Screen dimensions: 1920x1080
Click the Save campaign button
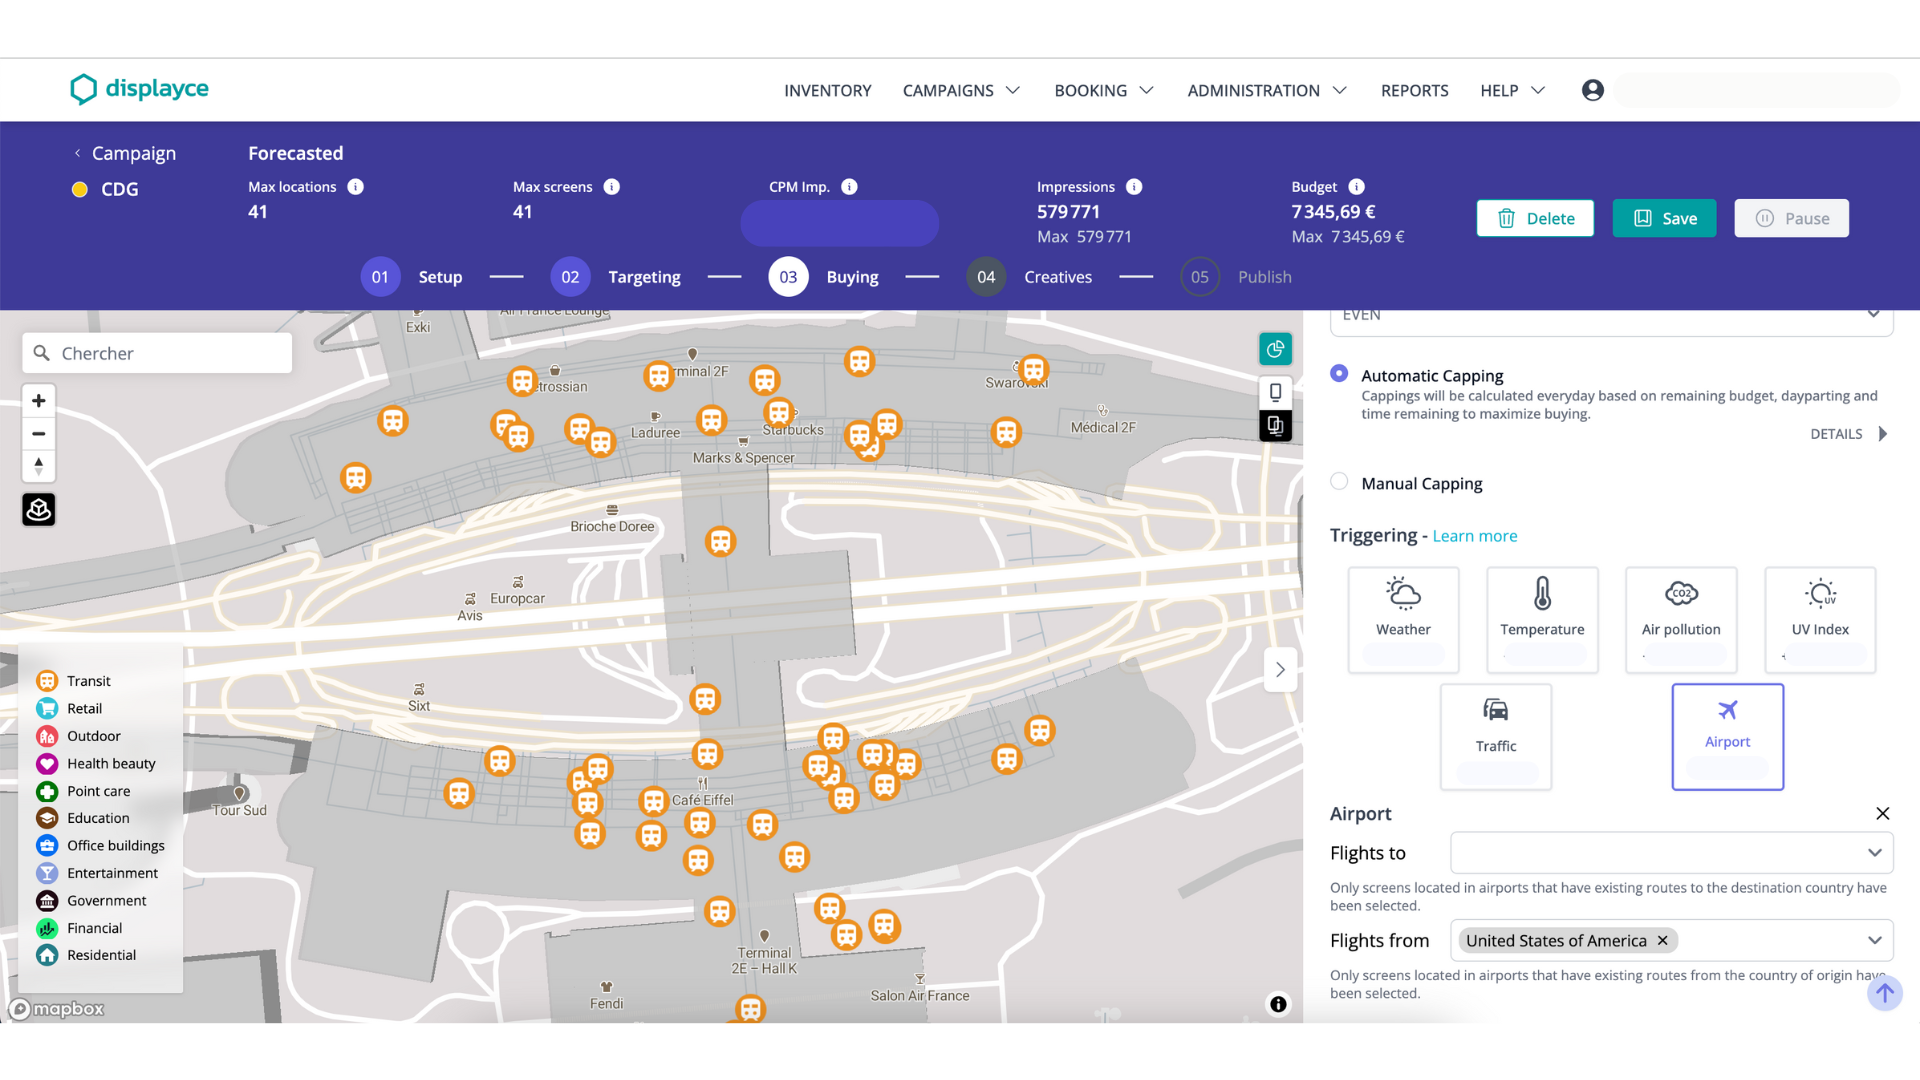click(1664, 218)
